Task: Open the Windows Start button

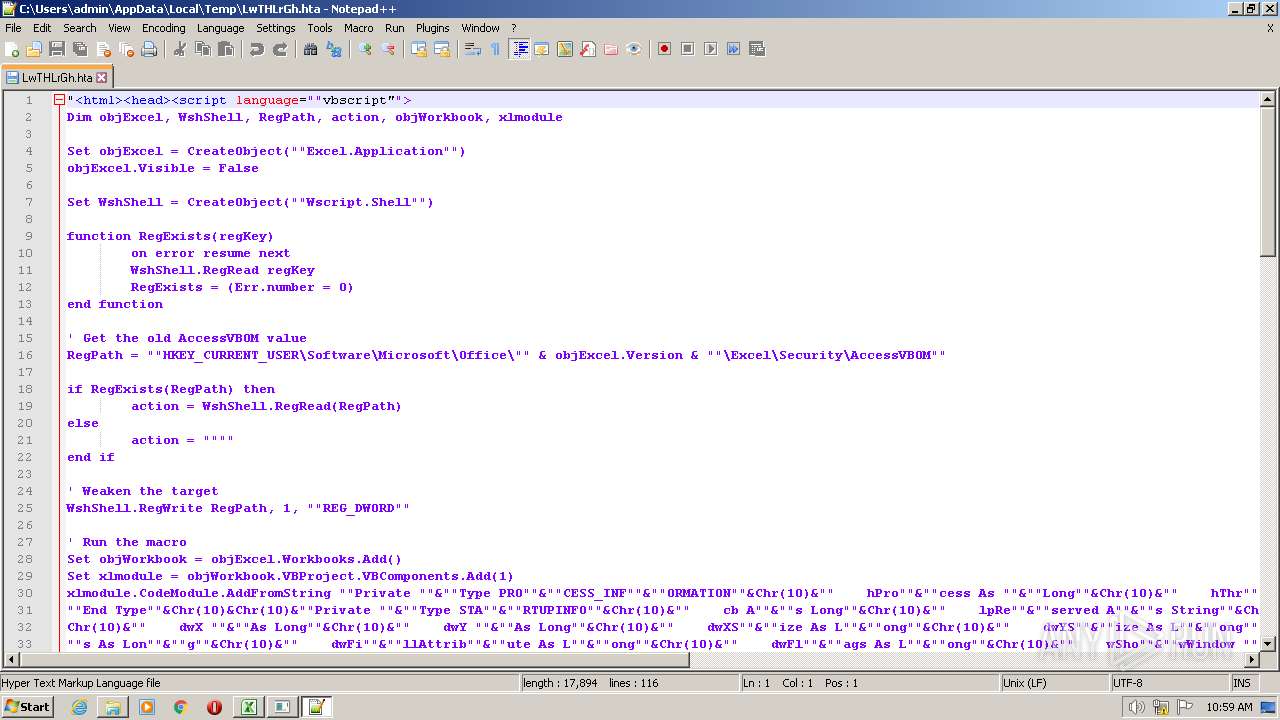Action: click(27, 707)
